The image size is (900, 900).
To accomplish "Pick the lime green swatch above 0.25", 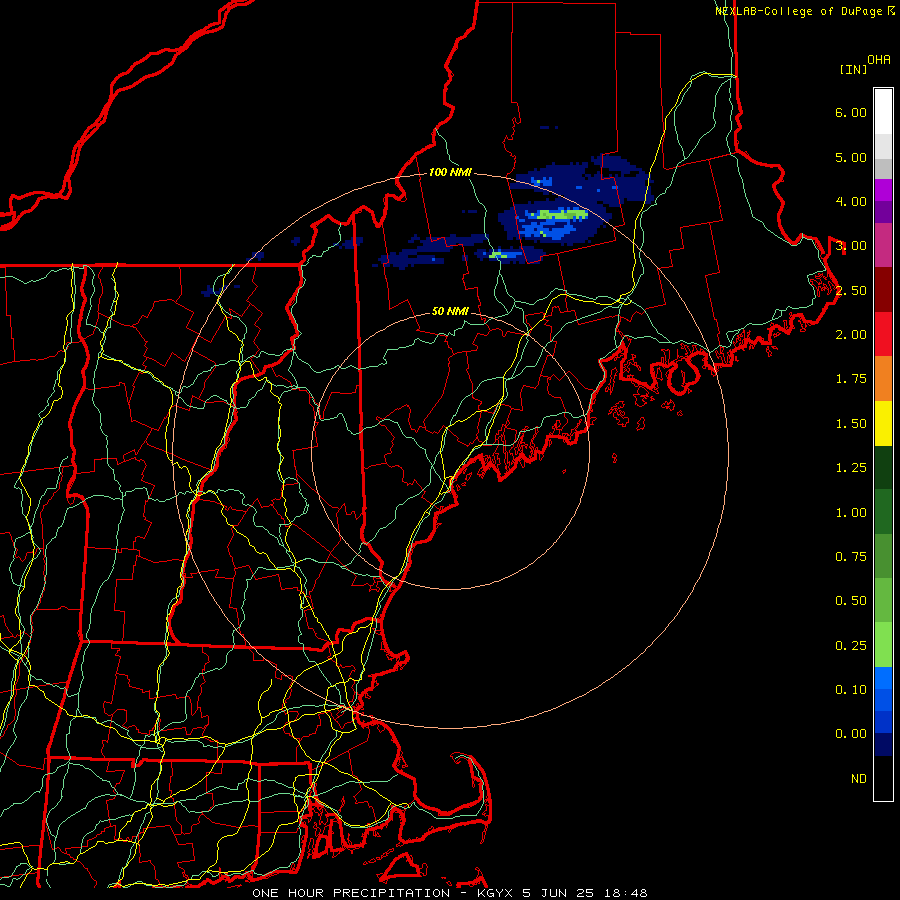I will (883, 645).
